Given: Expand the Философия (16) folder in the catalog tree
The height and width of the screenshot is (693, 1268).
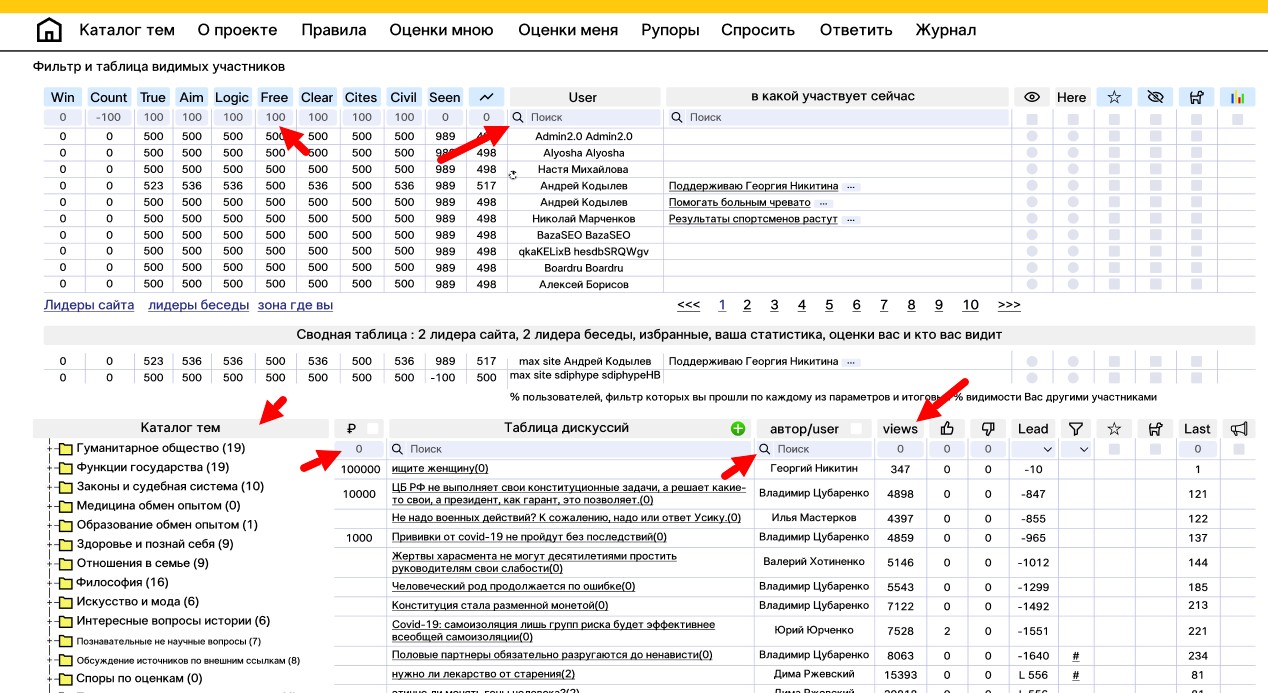Looking at the screenshot, I should [49, 582].
